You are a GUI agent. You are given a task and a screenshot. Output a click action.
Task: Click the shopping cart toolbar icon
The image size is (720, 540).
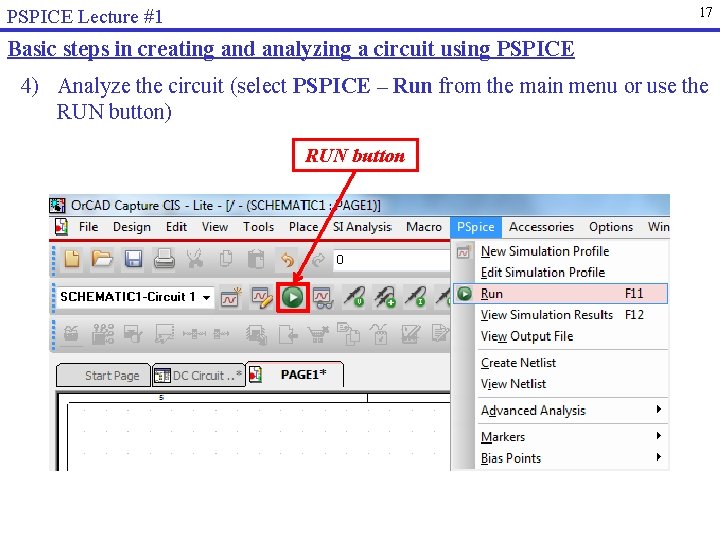(x=318, y=334)
